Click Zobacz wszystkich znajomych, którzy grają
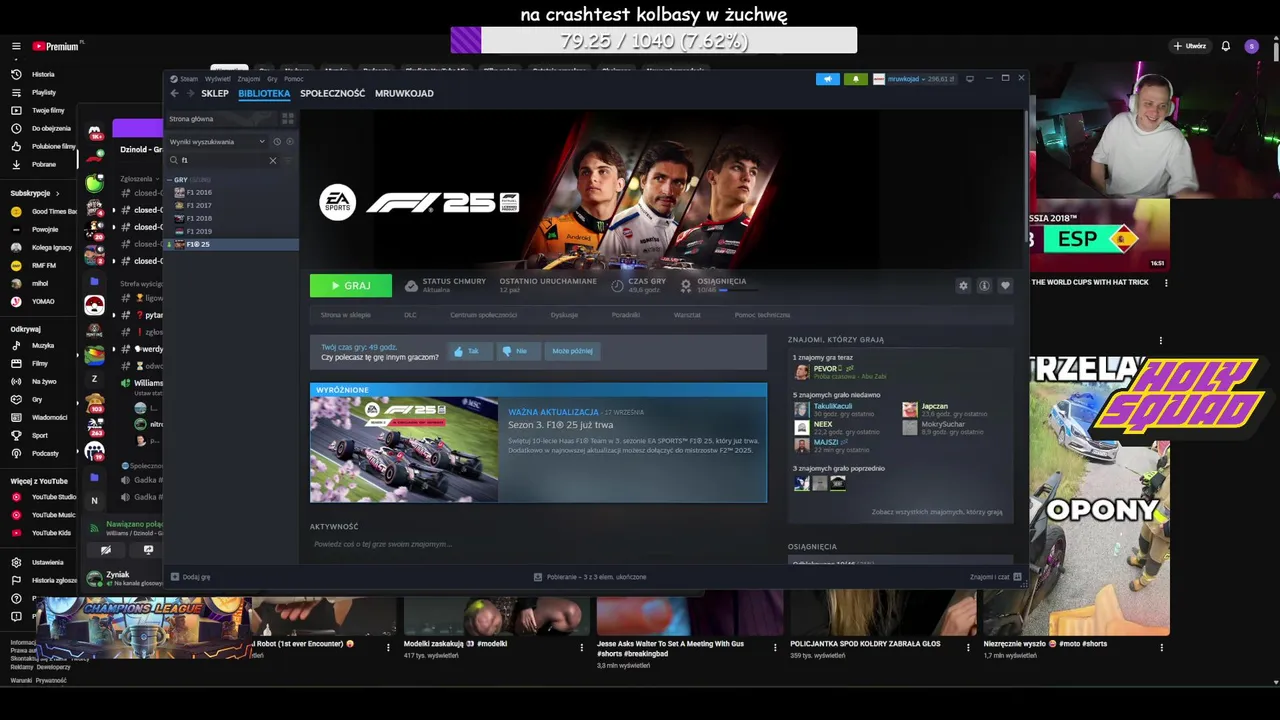This screenshot has height=720, width=1280. click(936, 512)
